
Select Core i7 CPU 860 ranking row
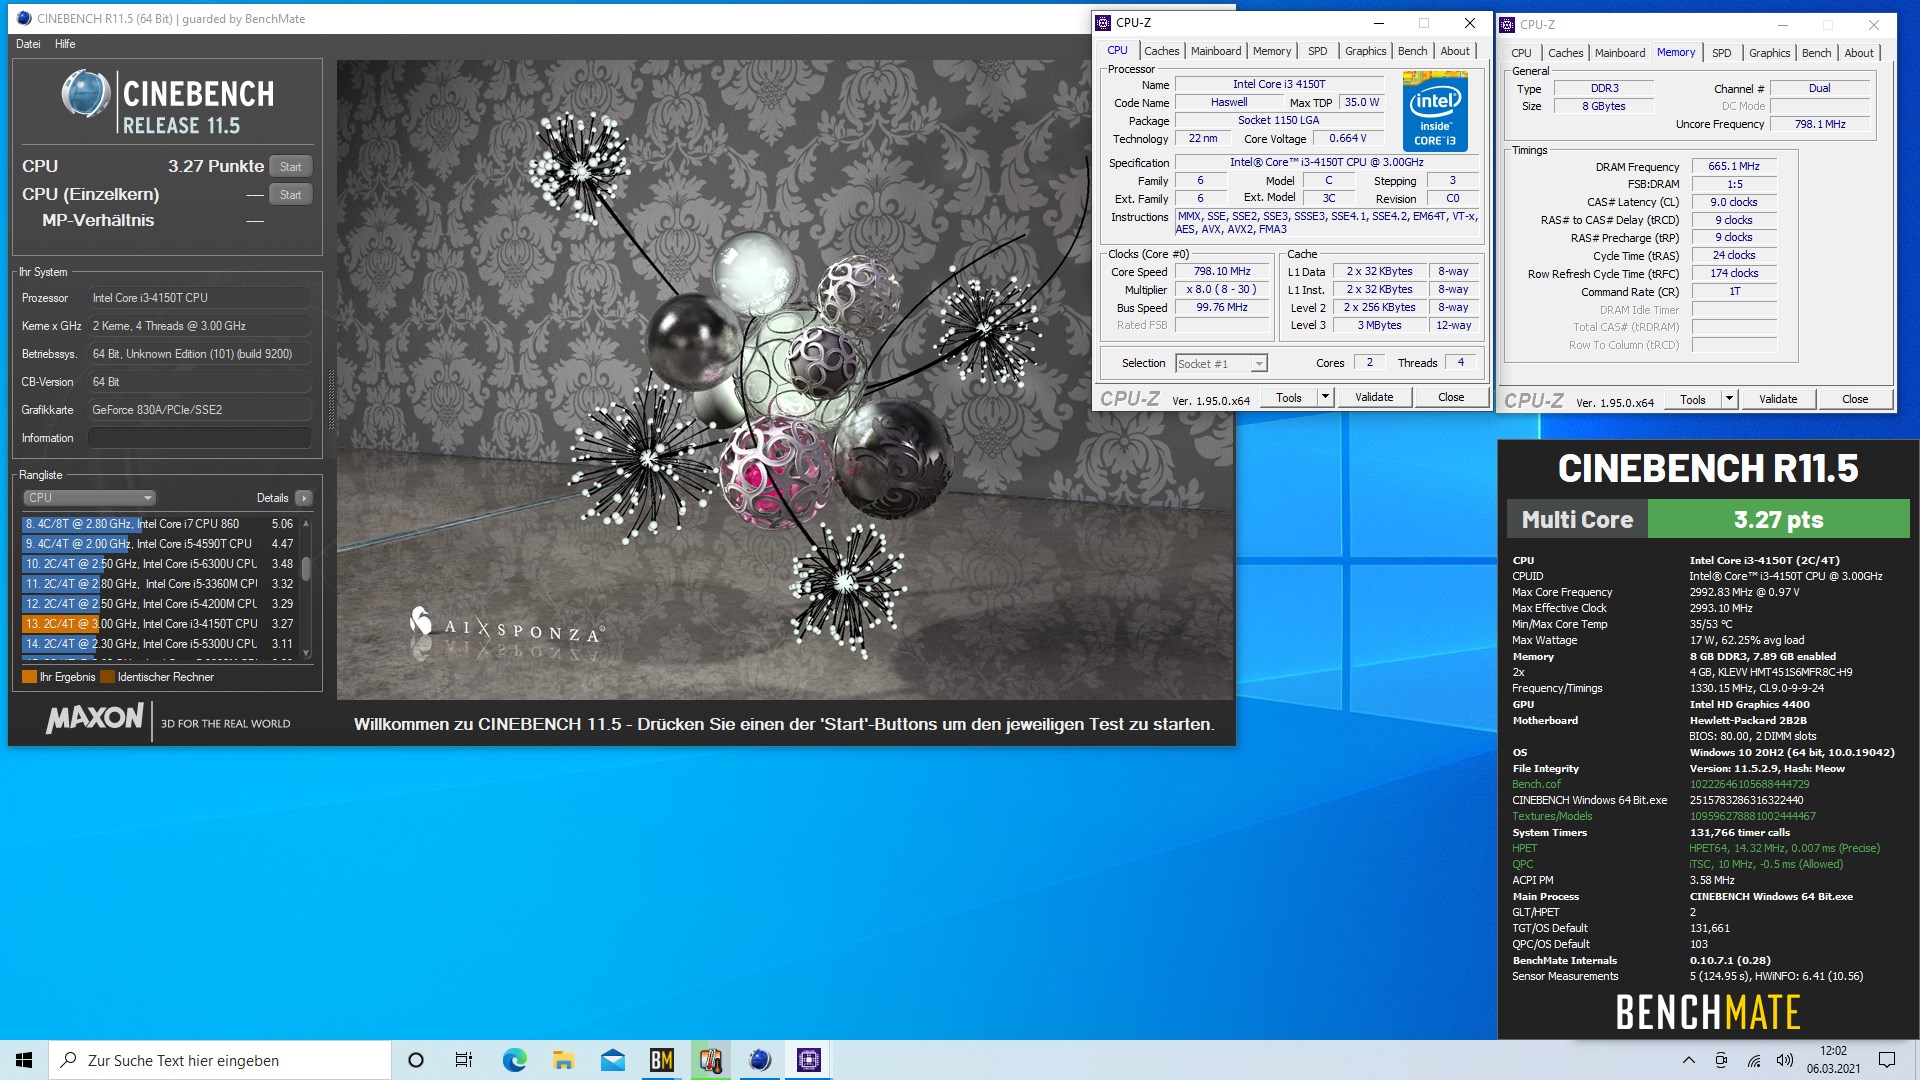pyautogui.click(x=159, y=524)
